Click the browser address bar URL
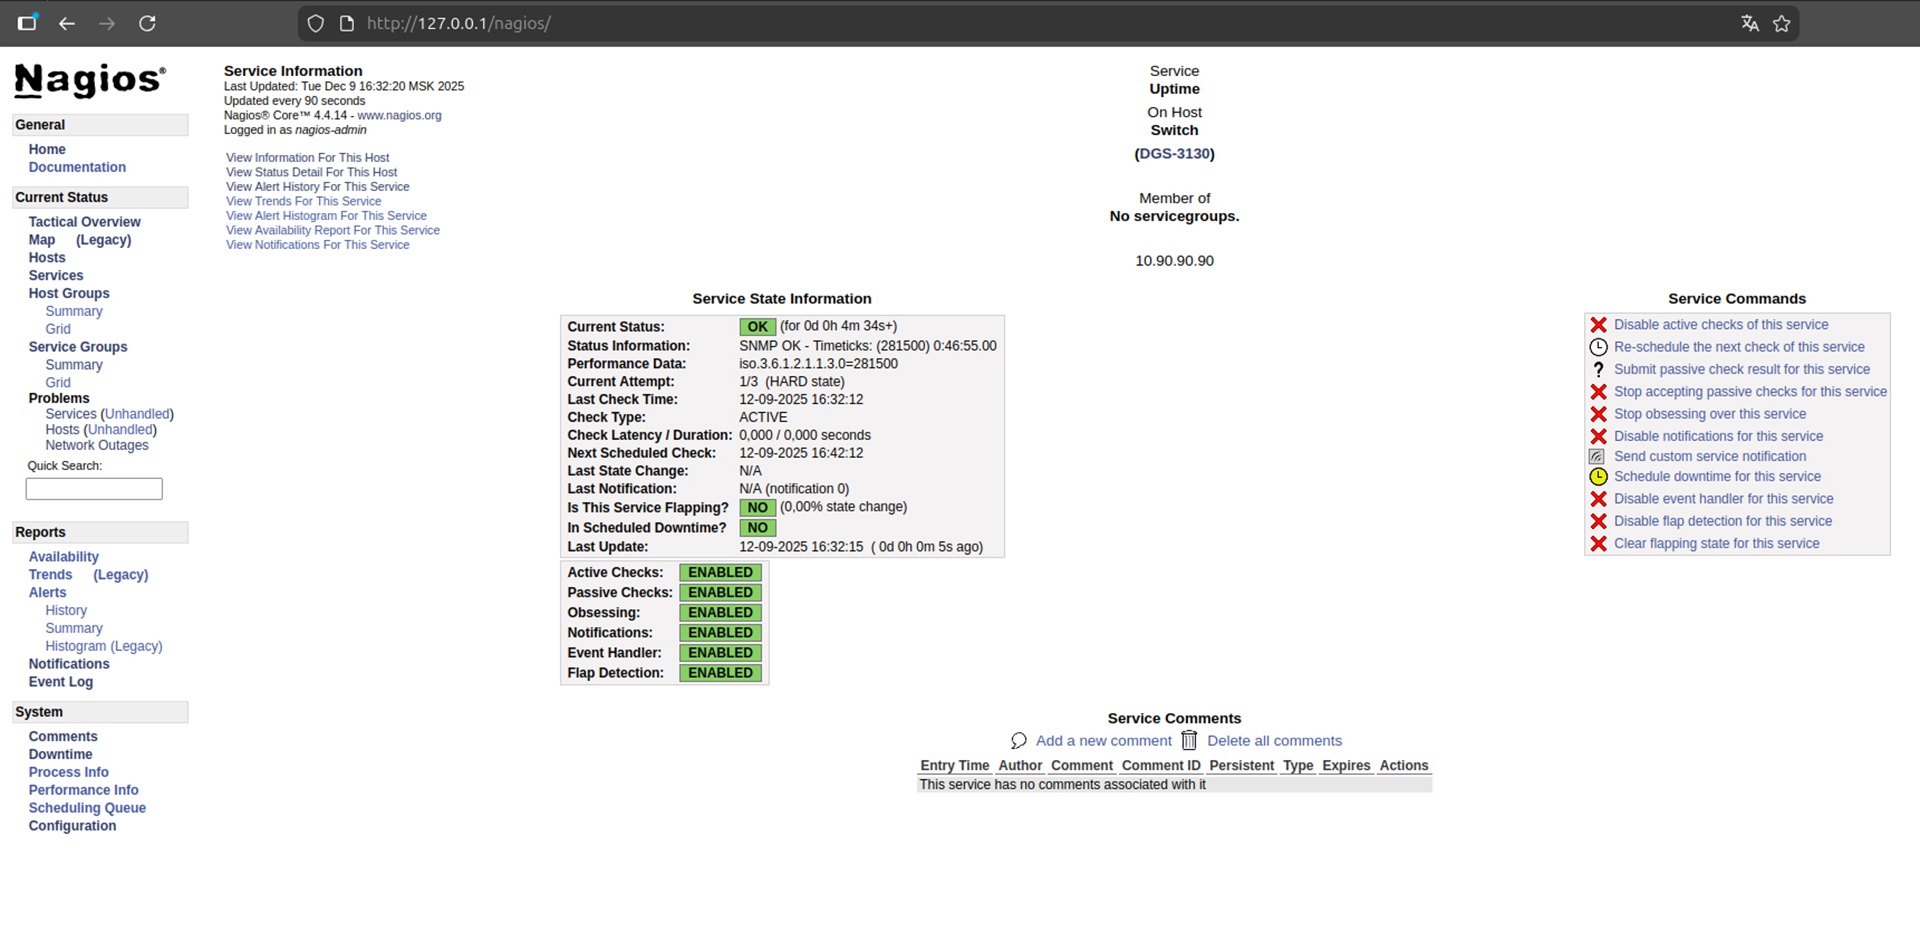 coord(458,23)
